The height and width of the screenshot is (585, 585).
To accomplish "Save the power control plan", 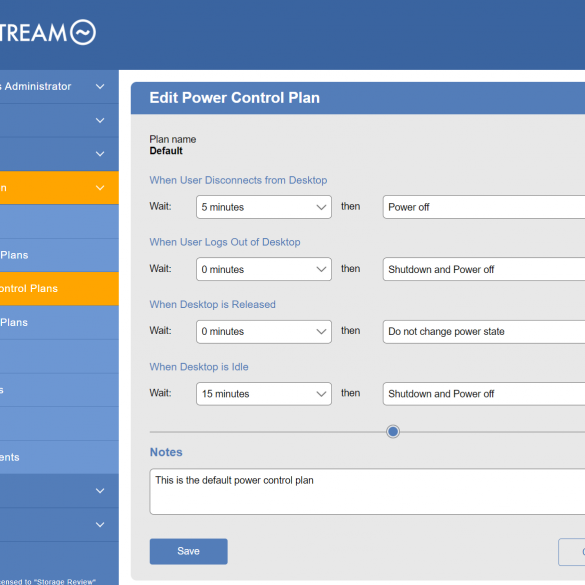I will coord(188,551).
